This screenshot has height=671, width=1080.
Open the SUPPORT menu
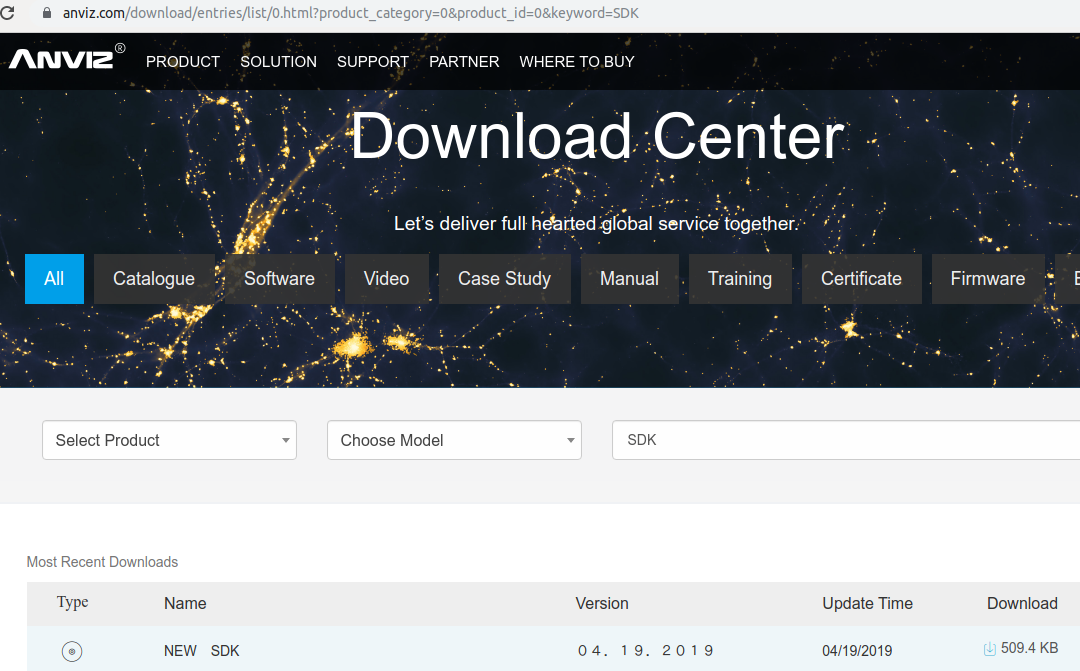pos(373,62)
